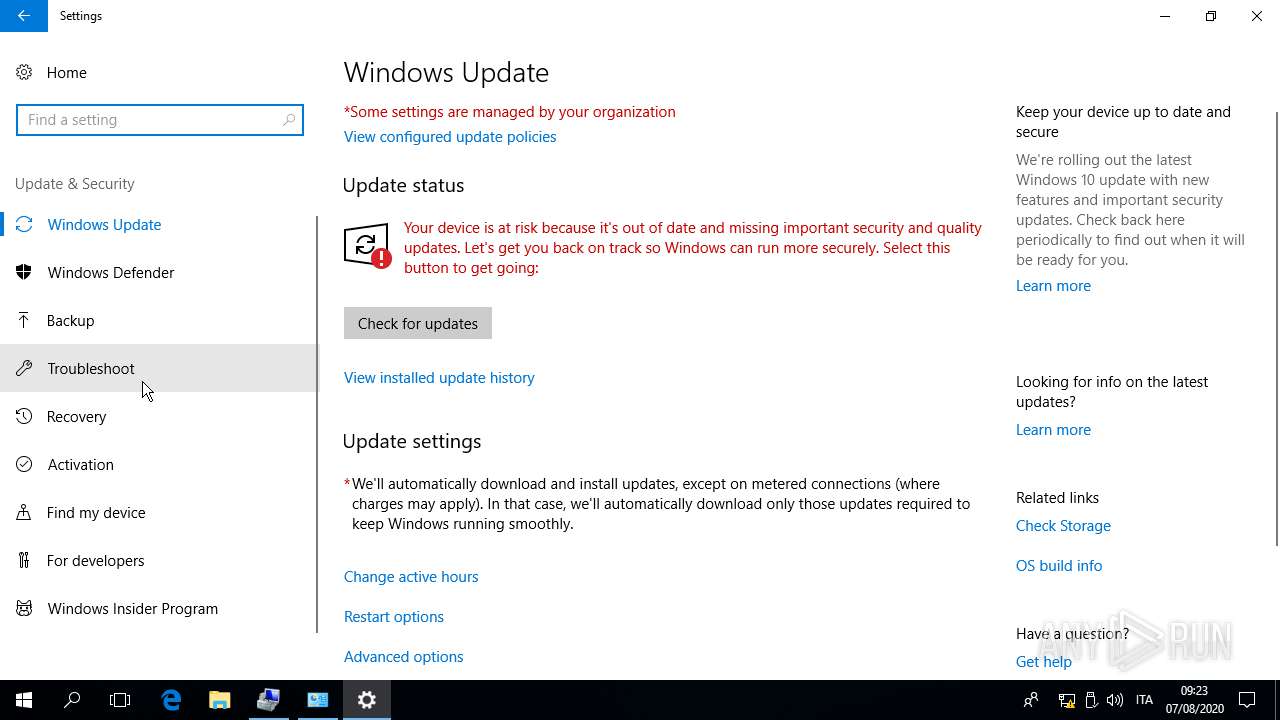Click Check for updates button
The height and width of the screenshot is (720, 1280).
click(418, 323)
